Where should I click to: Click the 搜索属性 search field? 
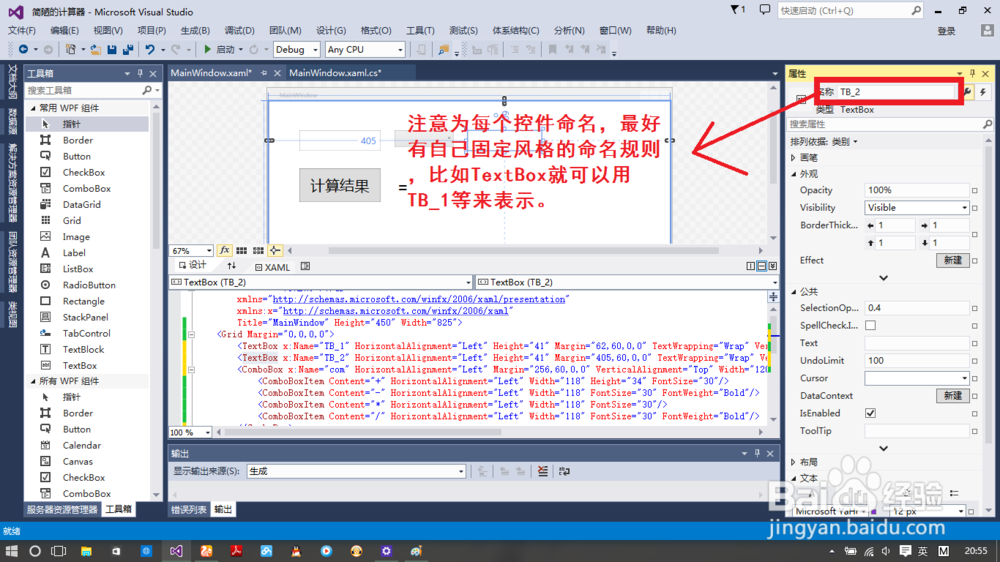click(885, 124)
